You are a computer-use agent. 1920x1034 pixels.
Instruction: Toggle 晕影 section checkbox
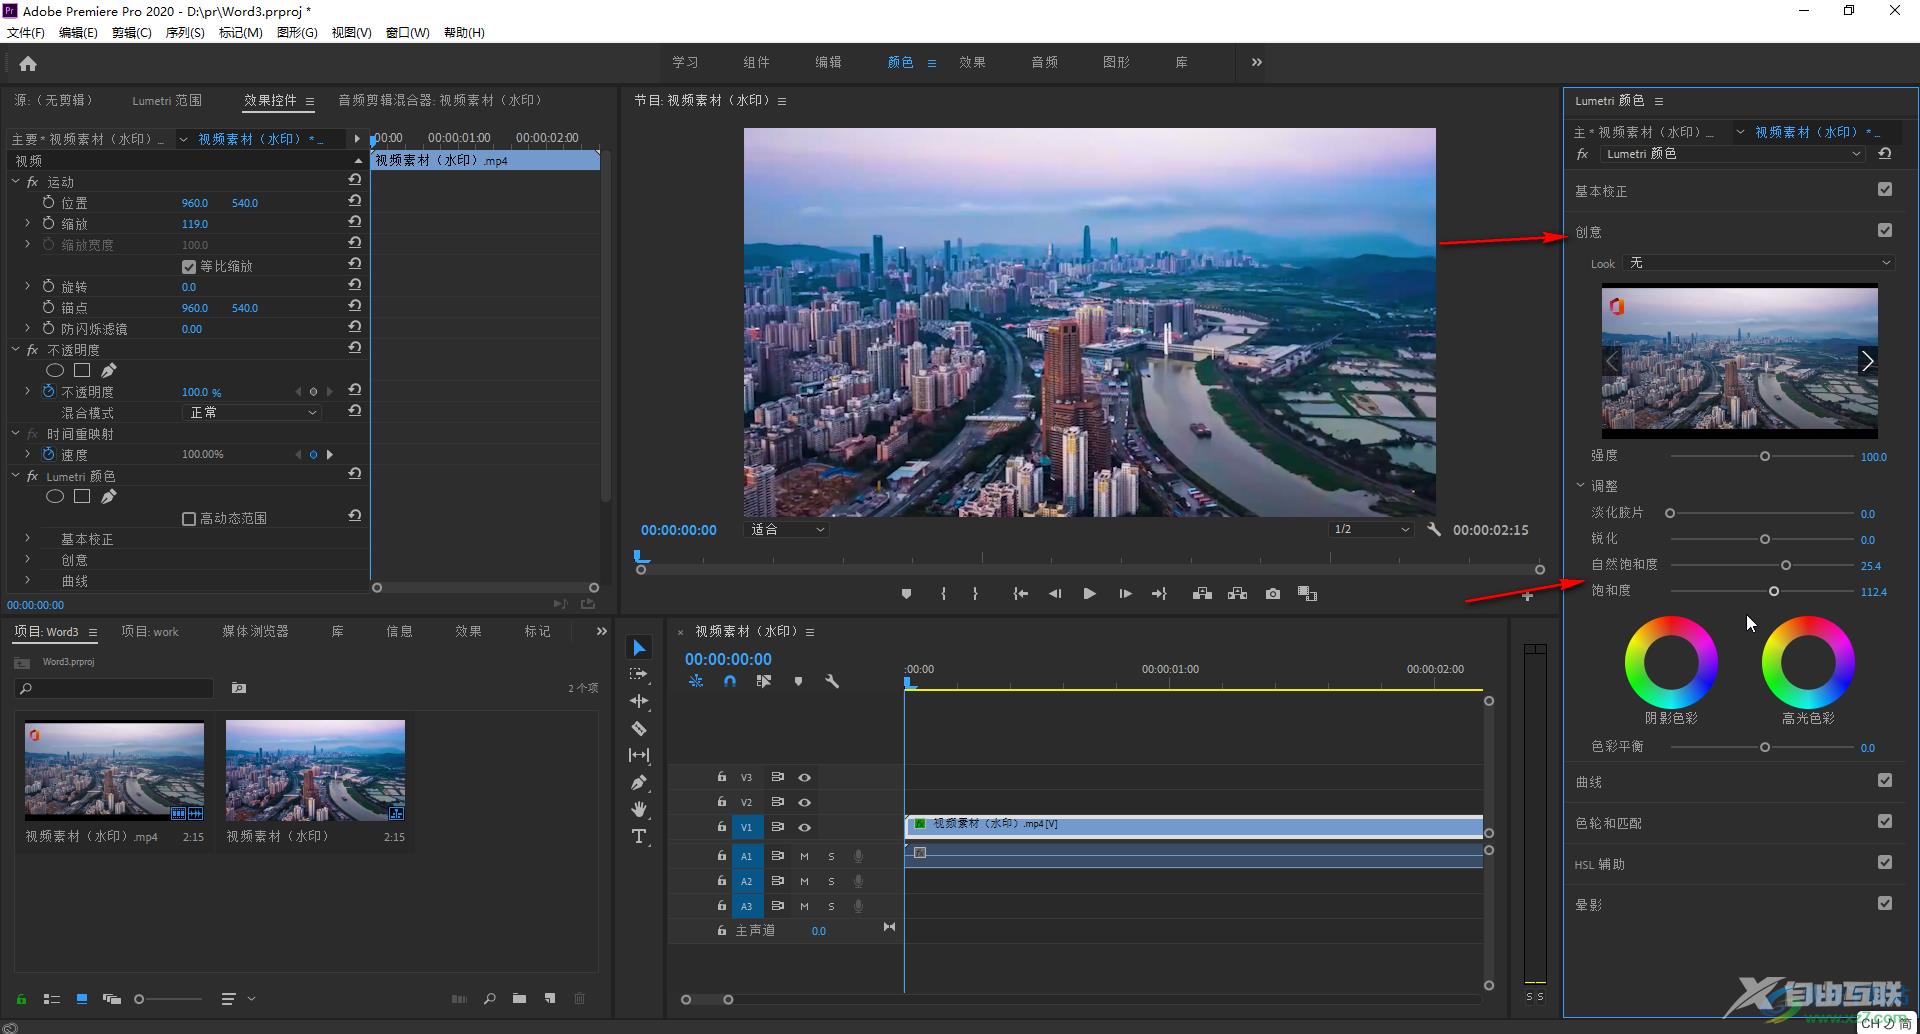tap(1885, 904)
